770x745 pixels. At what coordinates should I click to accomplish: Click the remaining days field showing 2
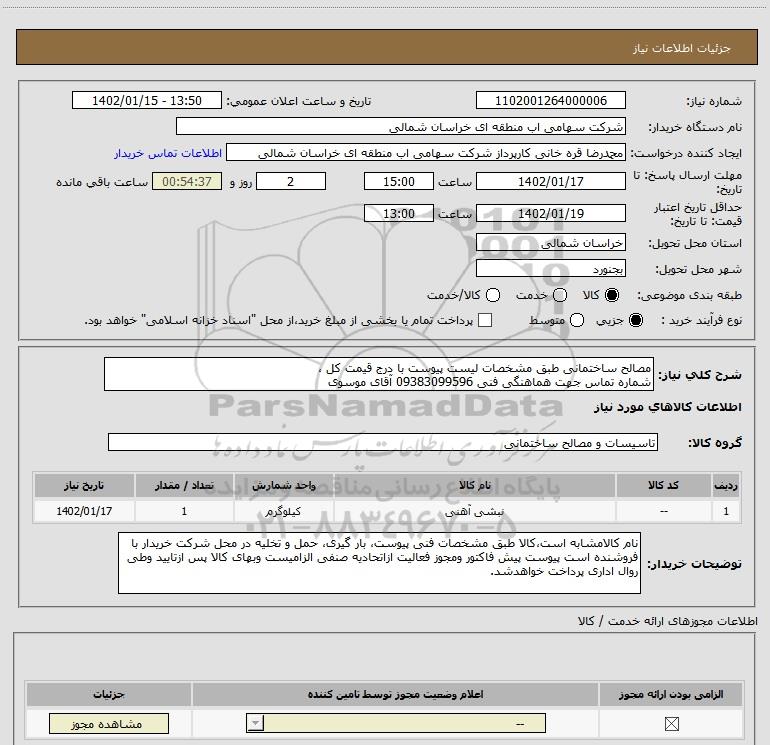pyautogui.click(x=291, y=181)
